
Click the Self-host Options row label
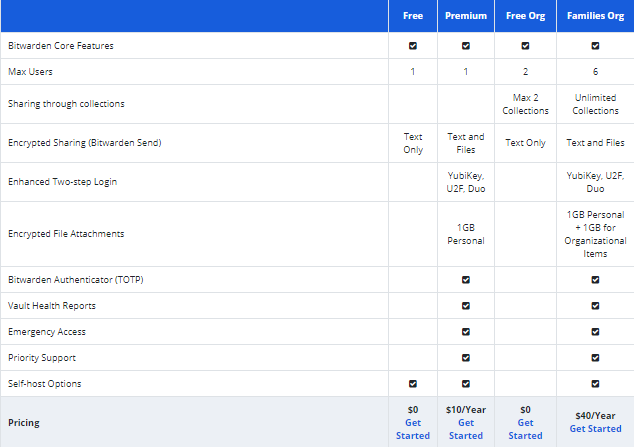(x=44, y=384)
